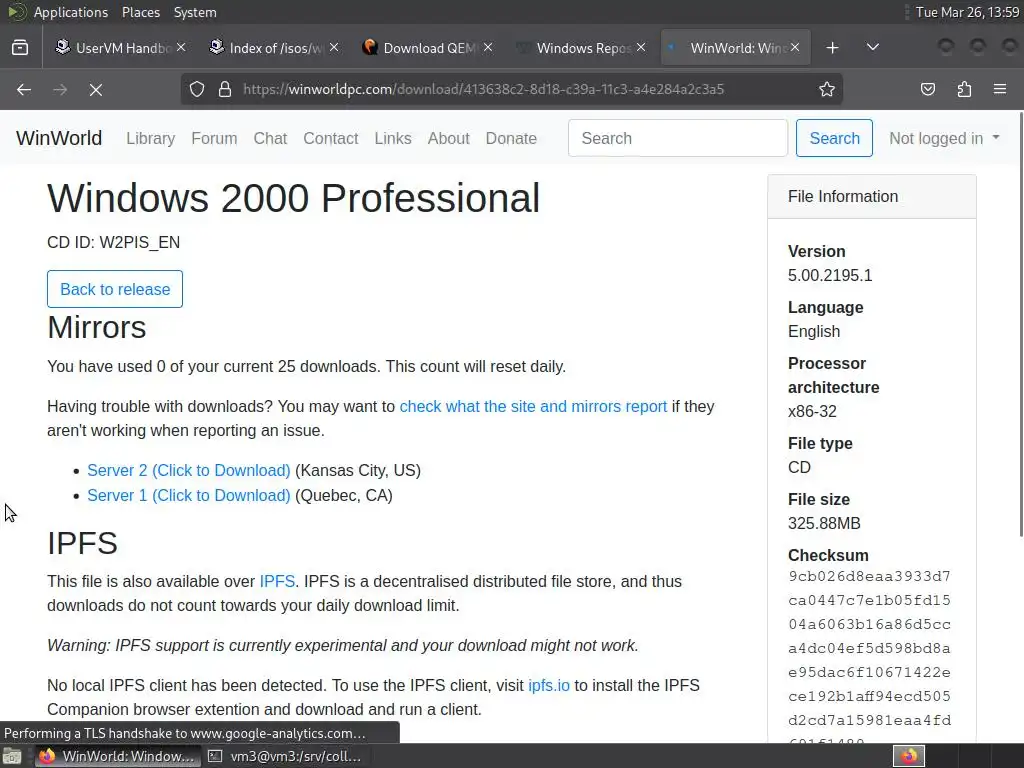Click the CD ID W2PIS_EN text
Screen dimensions: 1024x768
pyautogui.click(x=114, y=242)
